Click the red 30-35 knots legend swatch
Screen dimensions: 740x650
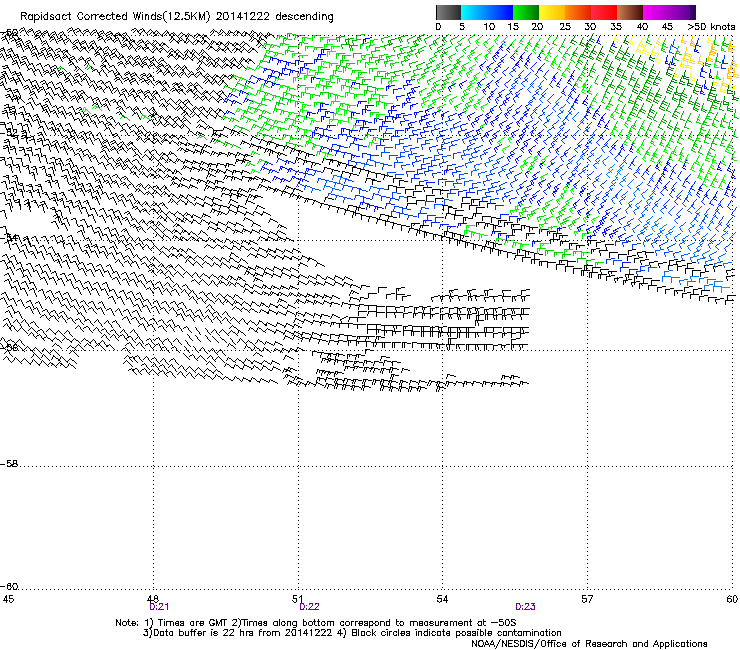604,12
